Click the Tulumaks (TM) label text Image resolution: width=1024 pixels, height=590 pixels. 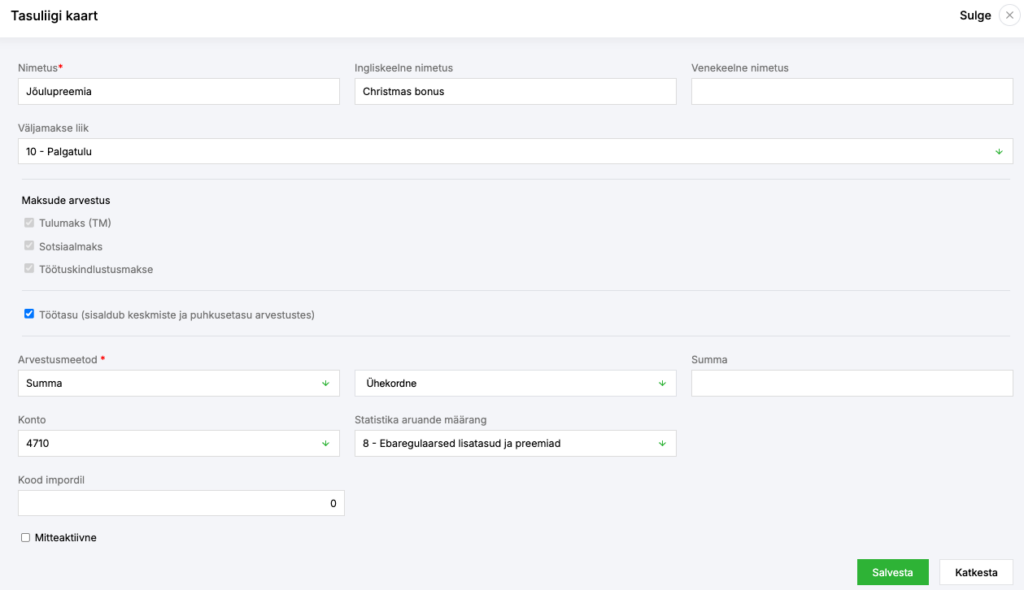75,223
